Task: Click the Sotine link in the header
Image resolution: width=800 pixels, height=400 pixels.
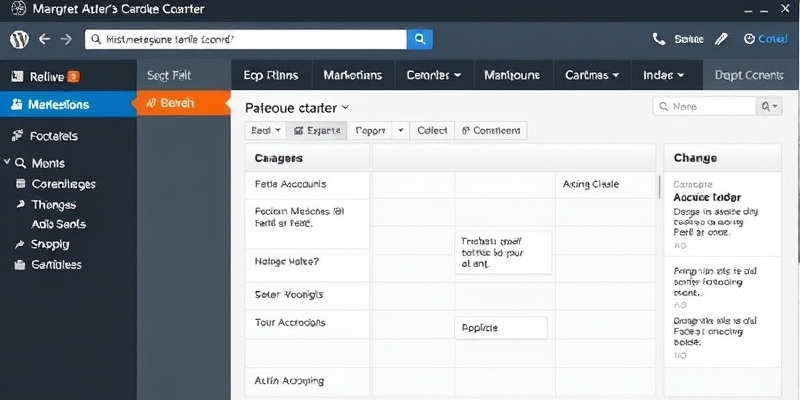Action: pos(689,39)
